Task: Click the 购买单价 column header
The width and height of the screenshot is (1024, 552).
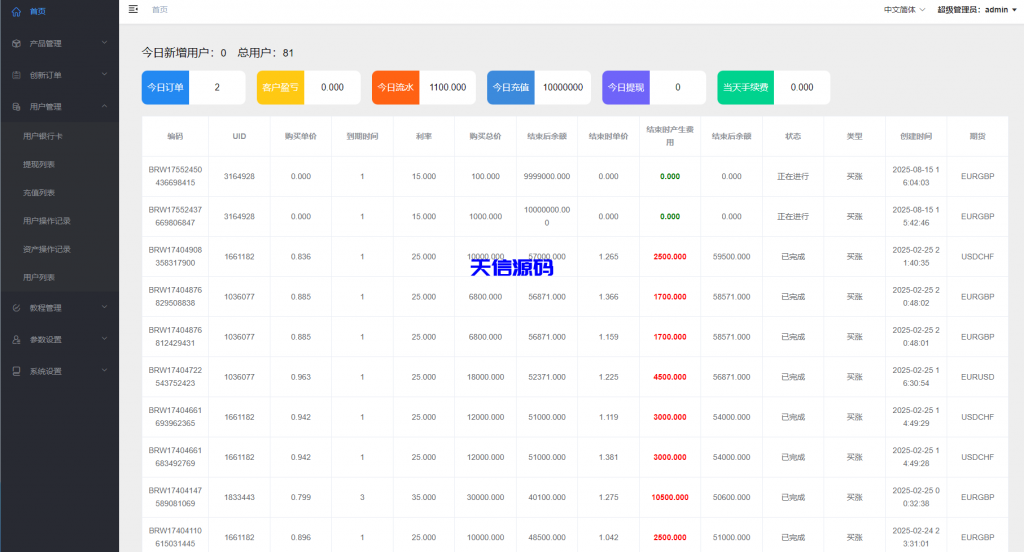Action: point(300,137)
